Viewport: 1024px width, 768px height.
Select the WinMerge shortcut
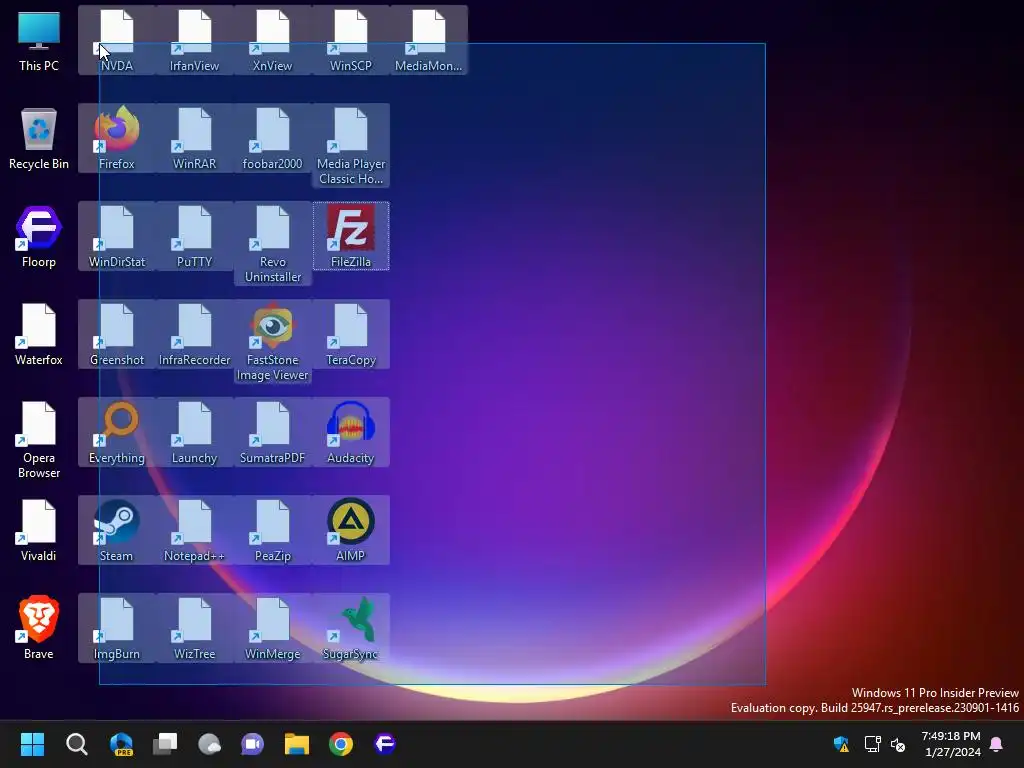coord(272,628)
